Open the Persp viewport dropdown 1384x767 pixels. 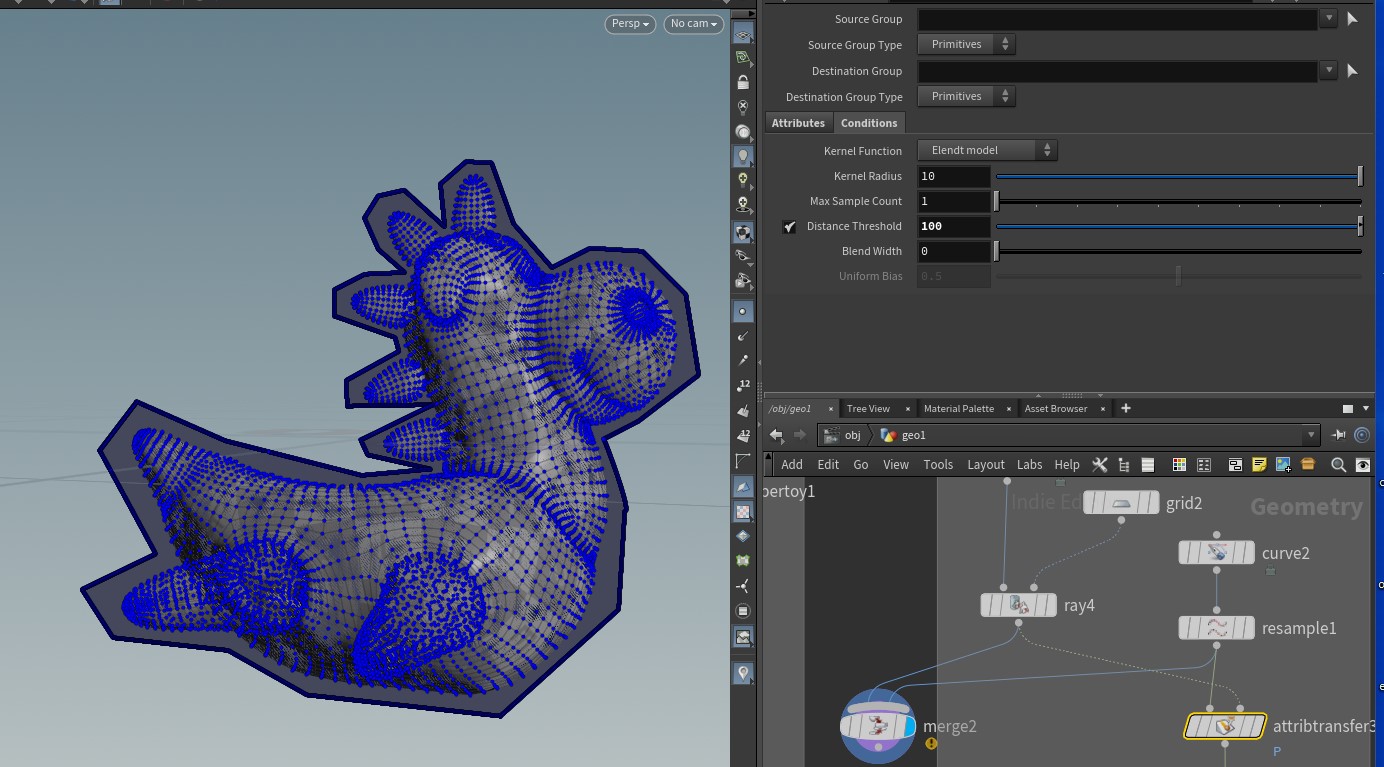(630, 24)
